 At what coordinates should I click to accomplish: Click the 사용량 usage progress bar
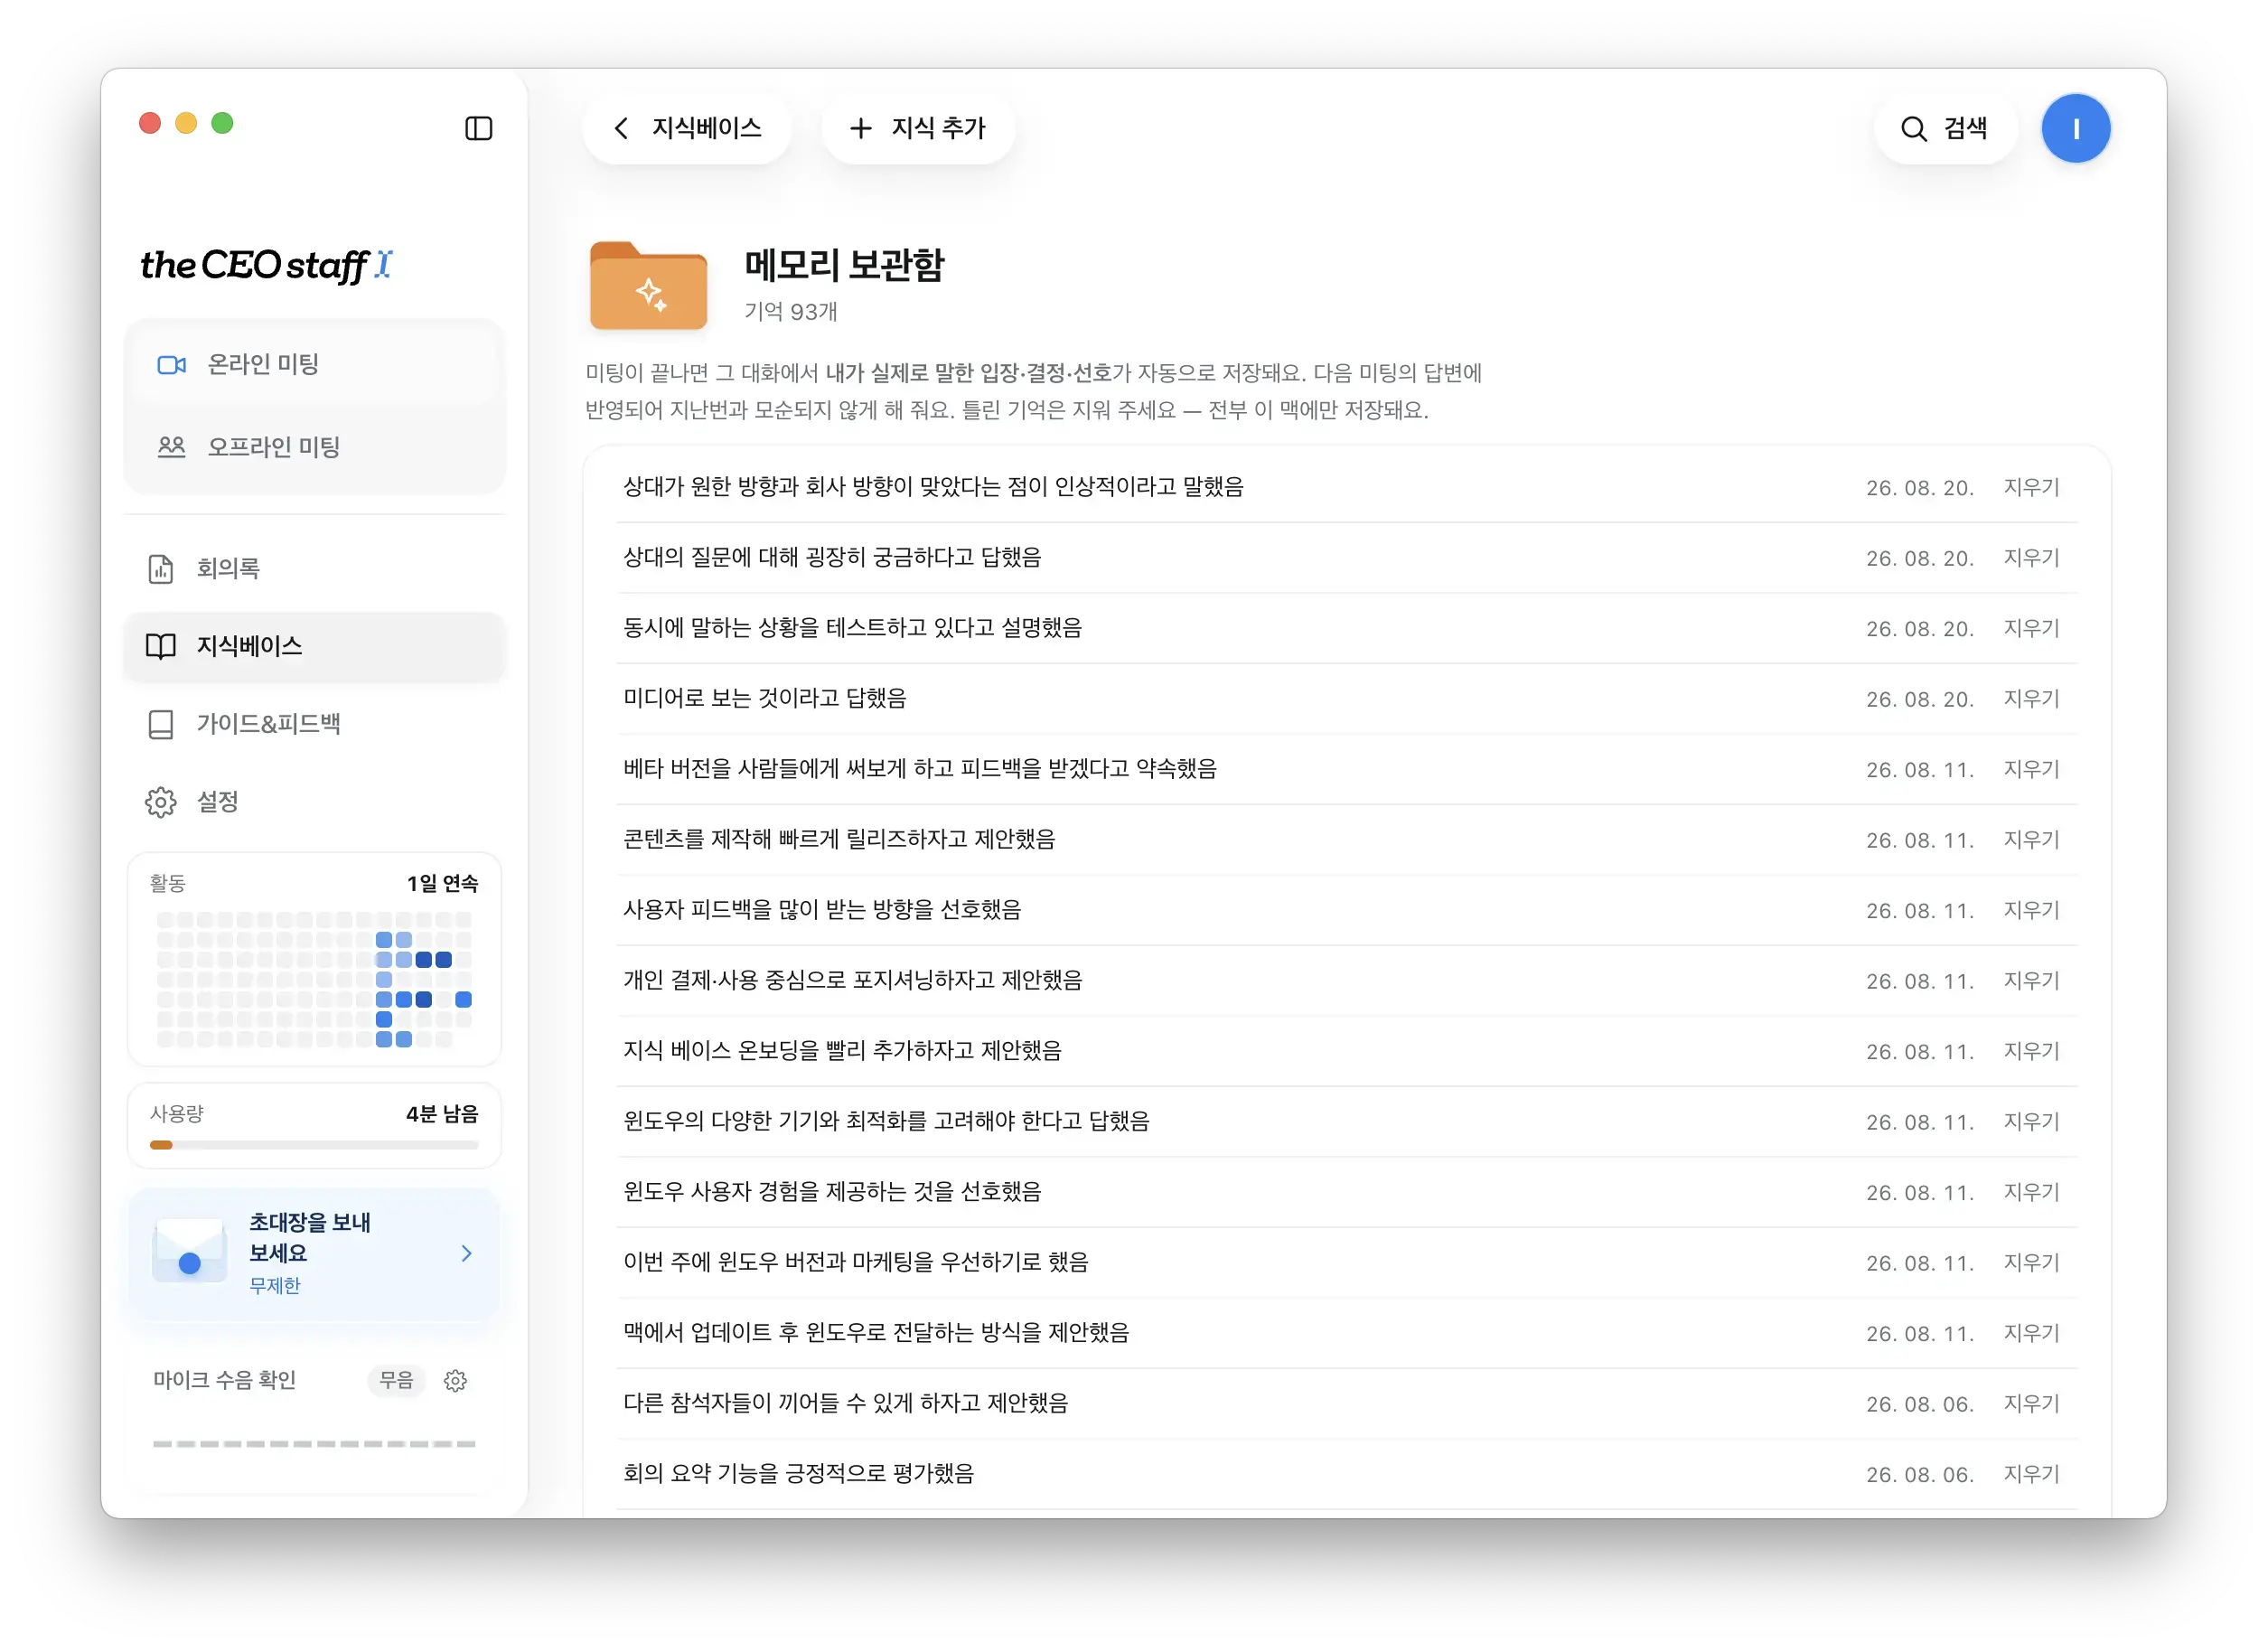pos(314,1145)
